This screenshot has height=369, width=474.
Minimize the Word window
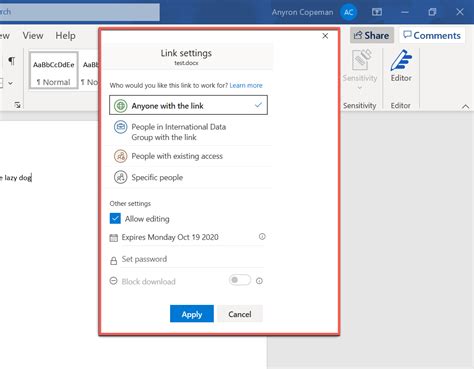pos(405,12)
